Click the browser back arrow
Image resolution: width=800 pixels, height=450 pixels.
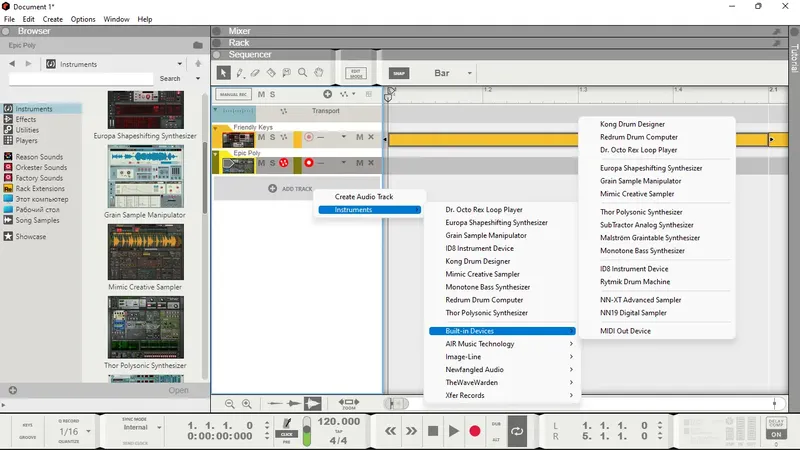(12, 64)
